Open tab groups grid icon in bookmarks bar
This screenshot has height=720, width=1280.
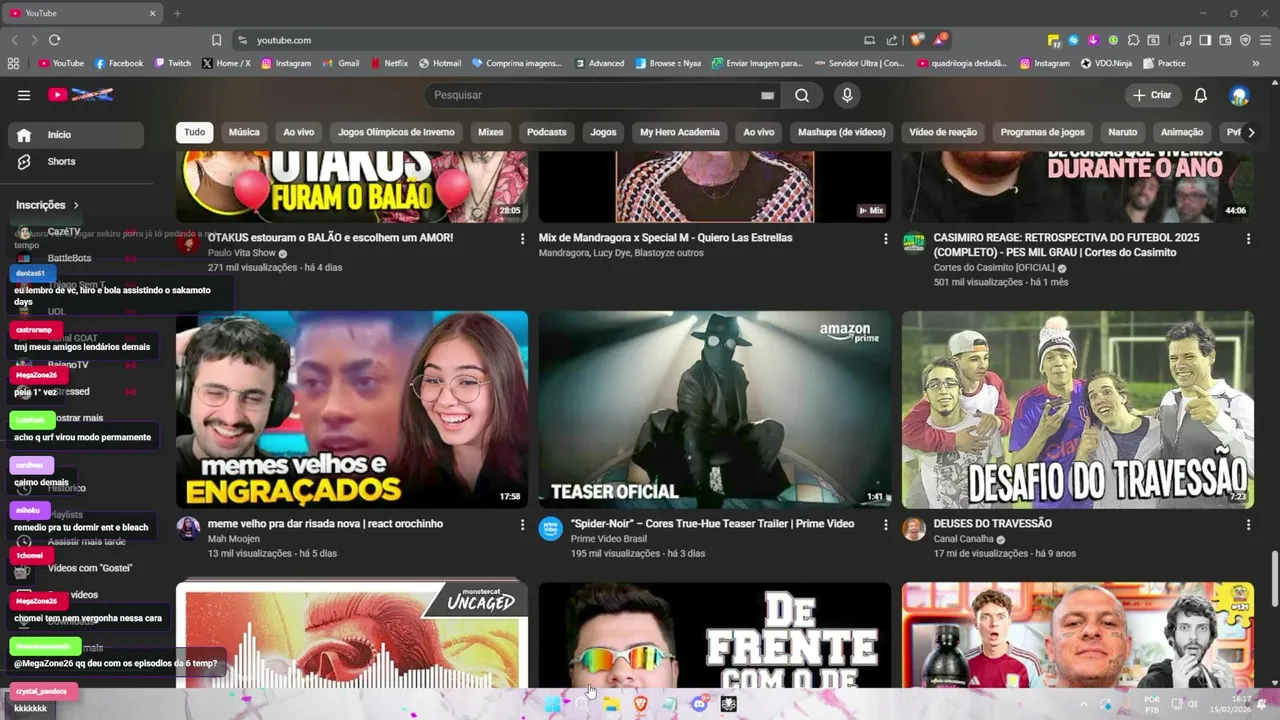tap(13, 63)
